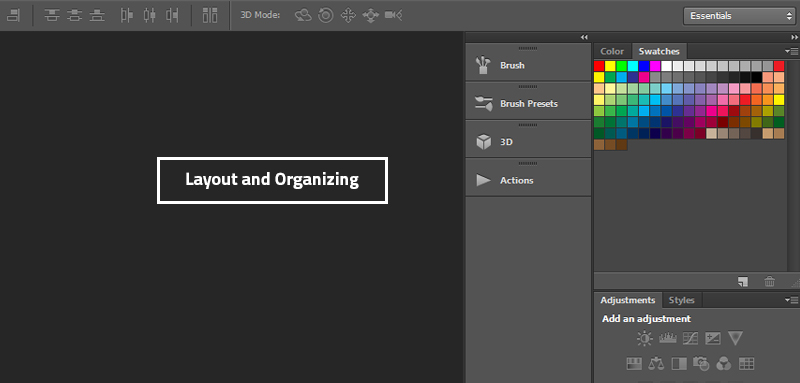Switch to the Color tab

(x=612, y=51)
